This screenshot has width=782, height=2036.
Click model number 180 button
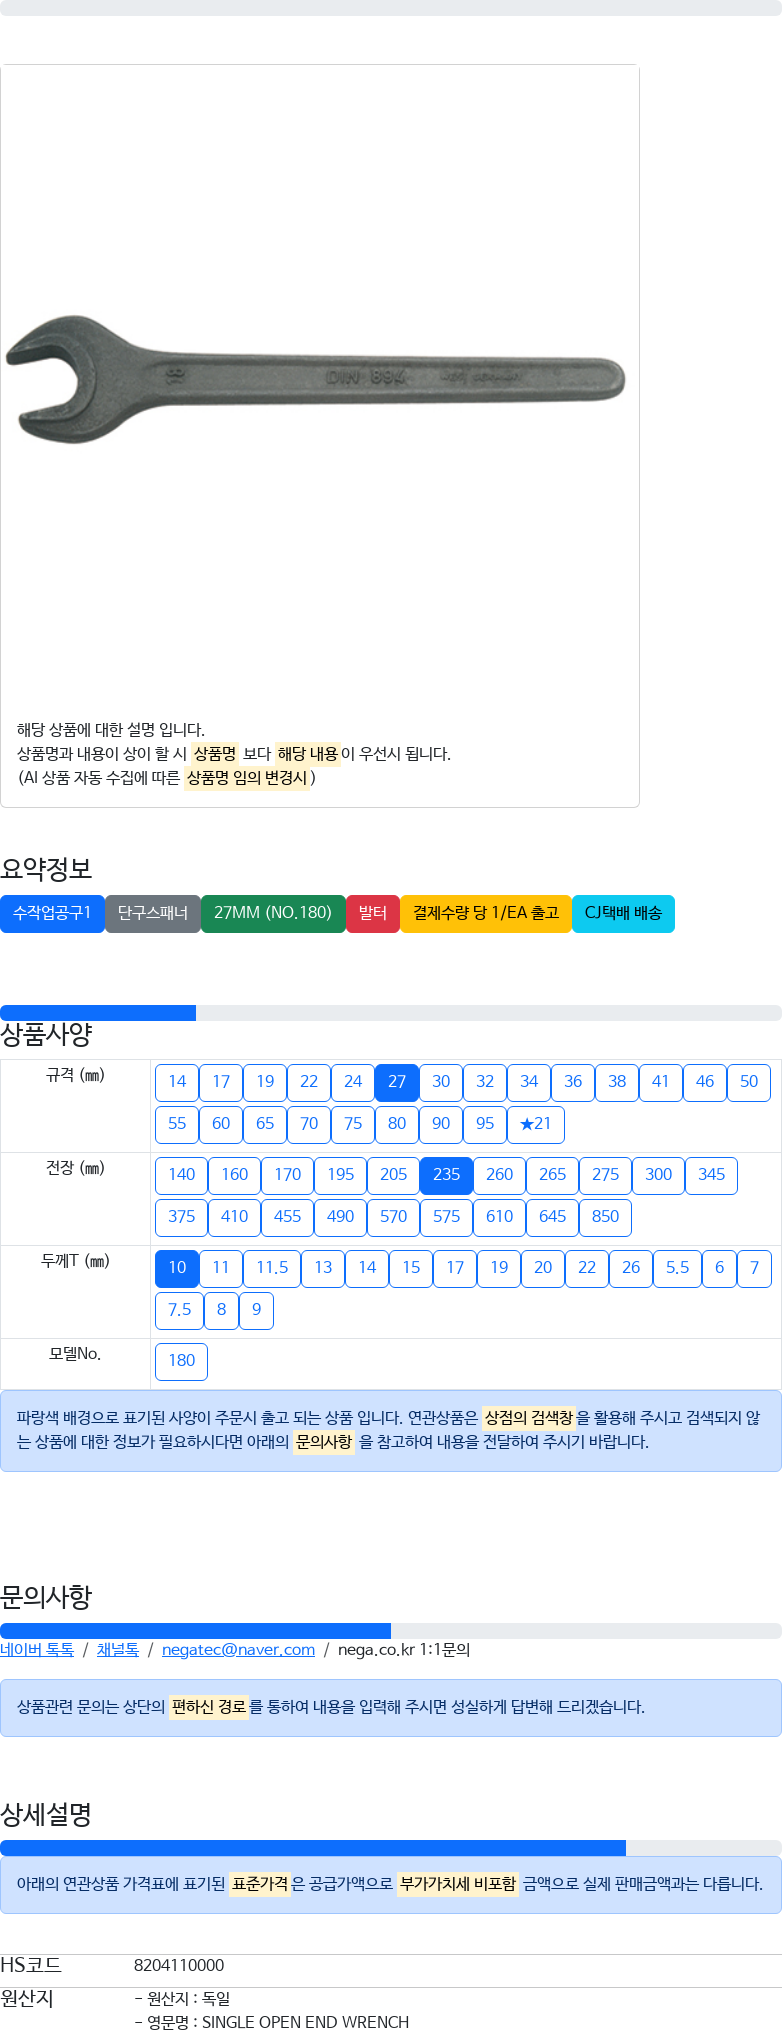click(182, 1361)
